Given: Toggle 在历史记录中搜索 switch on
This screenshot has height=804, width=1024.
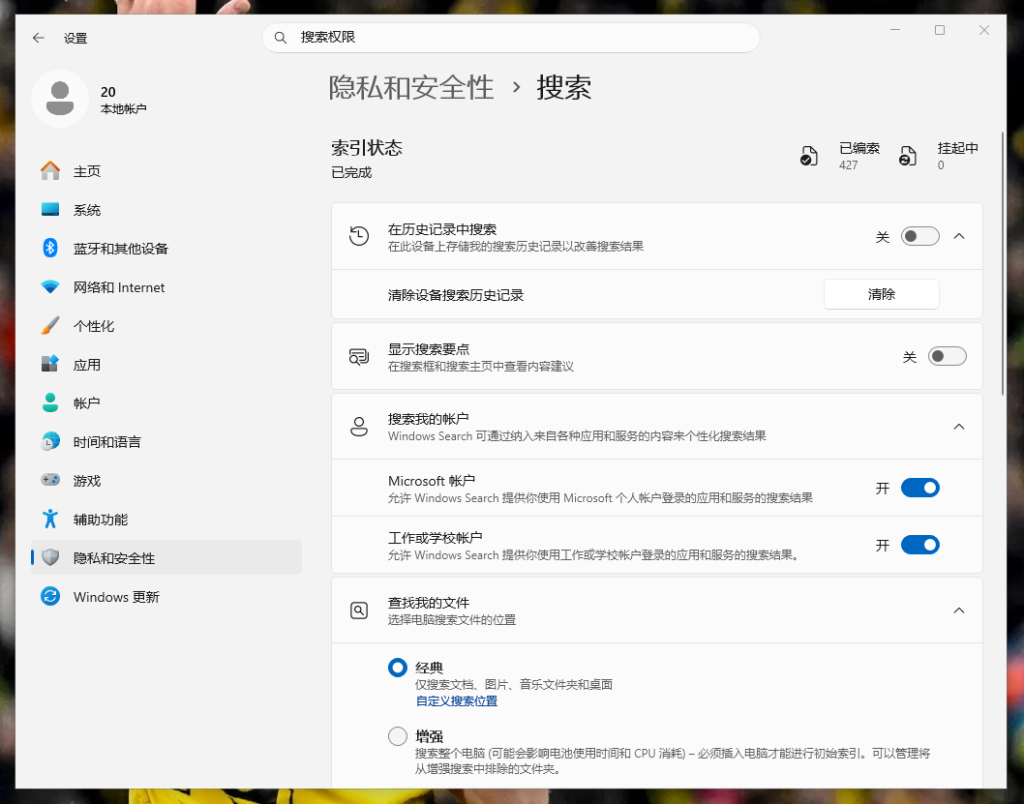Looking at the screenshot, I should tap(920, 236).
